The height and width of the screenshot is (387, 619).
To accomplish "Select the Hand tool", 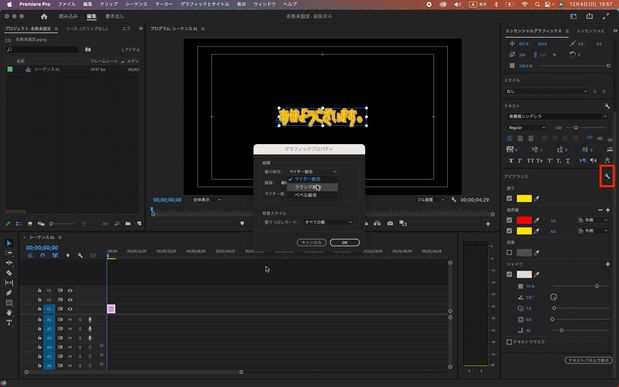I will click(x=9, y=313).
